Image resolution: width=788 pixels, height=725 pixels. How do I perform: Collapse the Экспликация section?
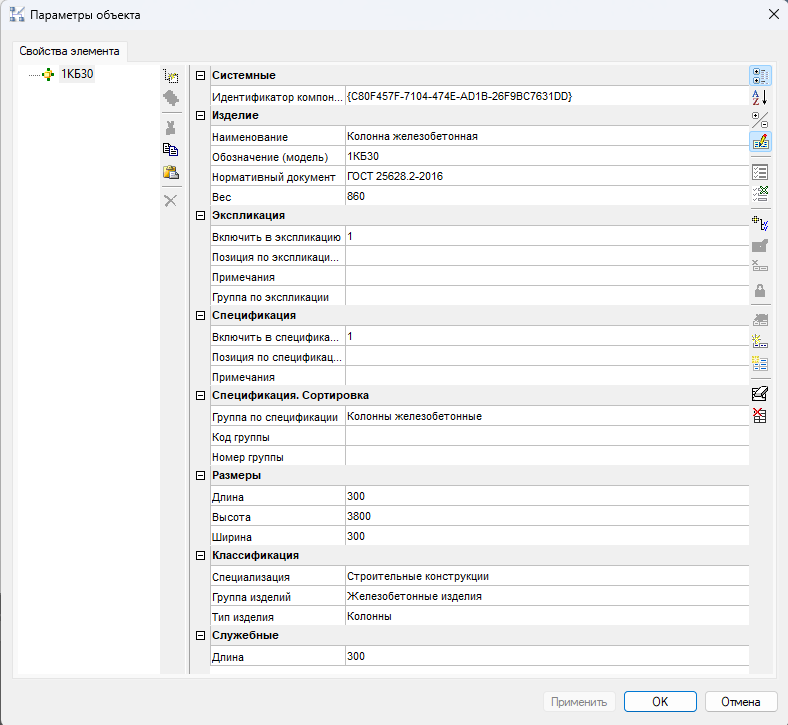pos(201,215)
